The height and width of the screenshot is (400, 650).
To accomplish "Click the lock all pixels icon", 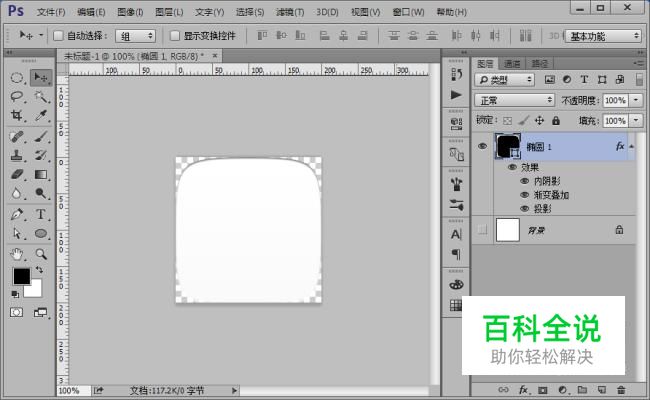I will tap(556, 120).
